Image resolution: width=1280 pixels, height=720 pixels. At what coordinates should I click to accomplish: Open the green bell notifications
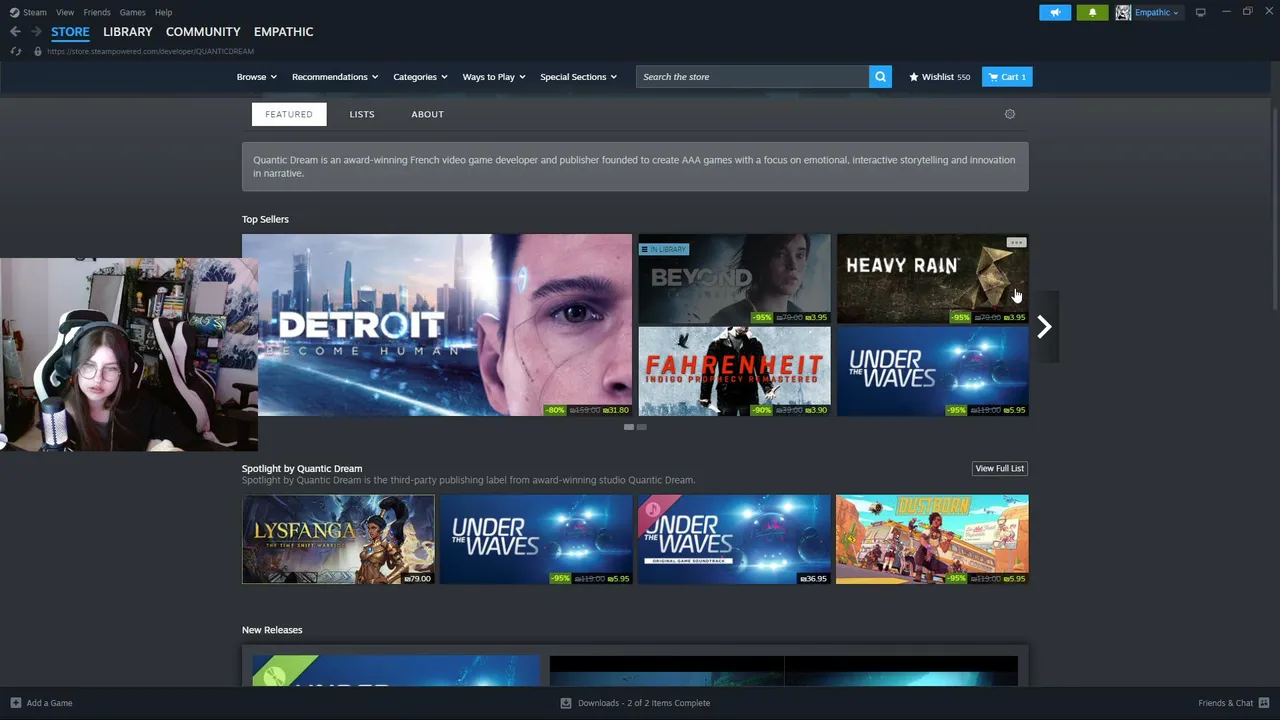1092,12
